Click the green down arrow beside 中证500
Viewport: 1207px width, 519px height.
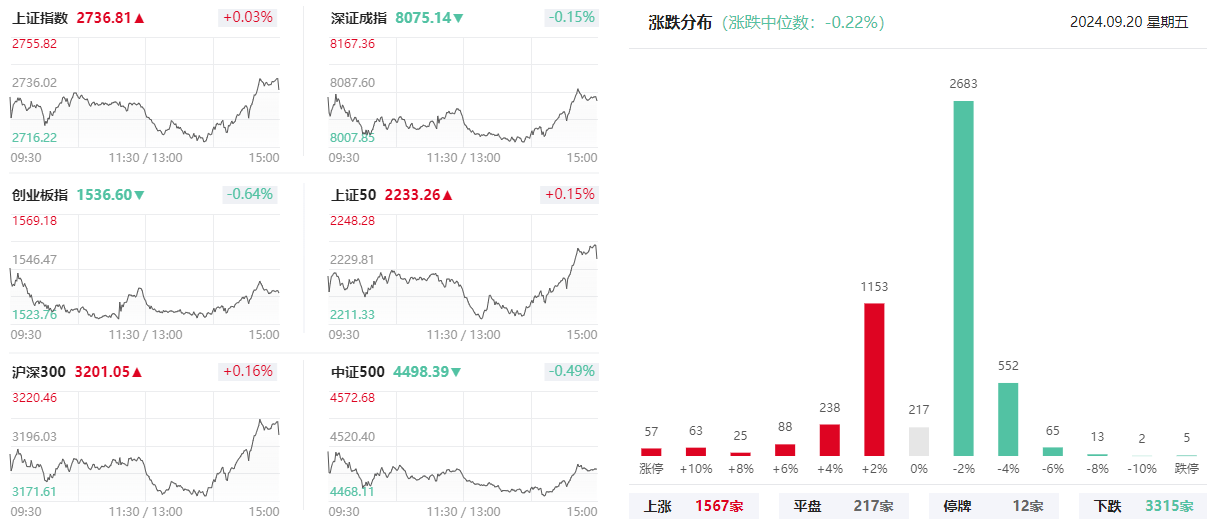(456, 372)
